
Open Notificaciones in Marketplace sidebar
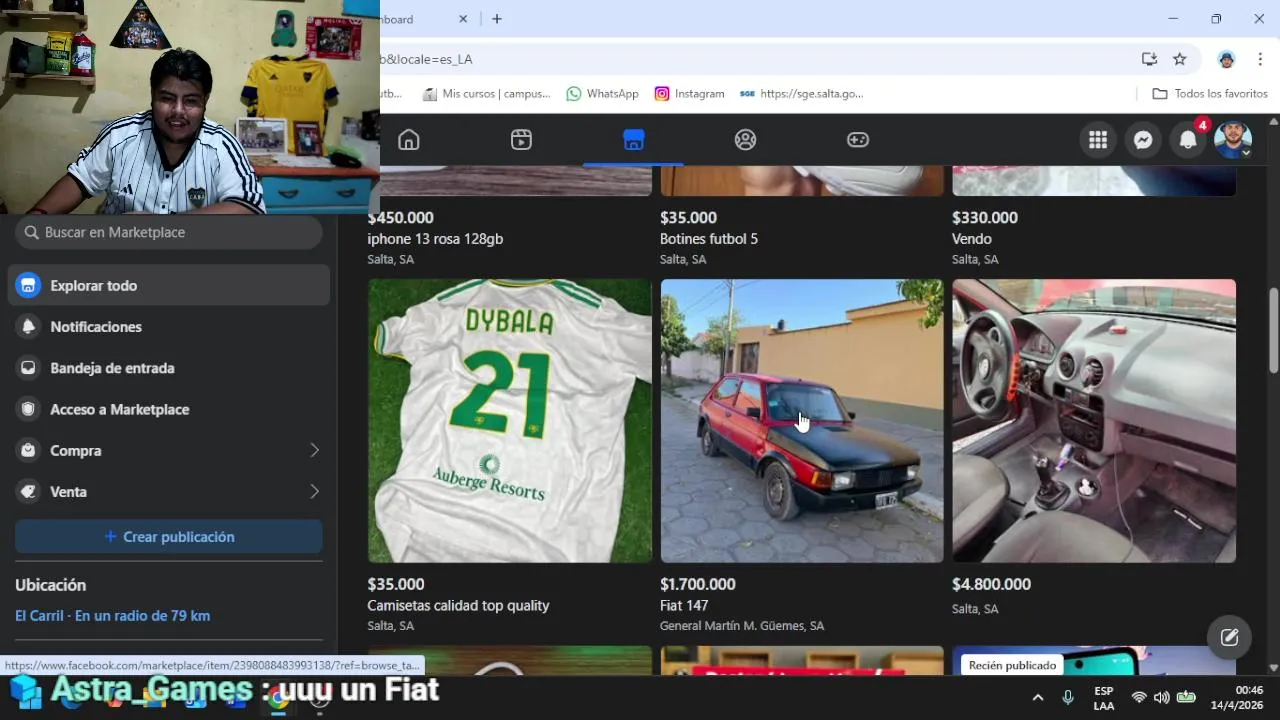tap(169, 327)
